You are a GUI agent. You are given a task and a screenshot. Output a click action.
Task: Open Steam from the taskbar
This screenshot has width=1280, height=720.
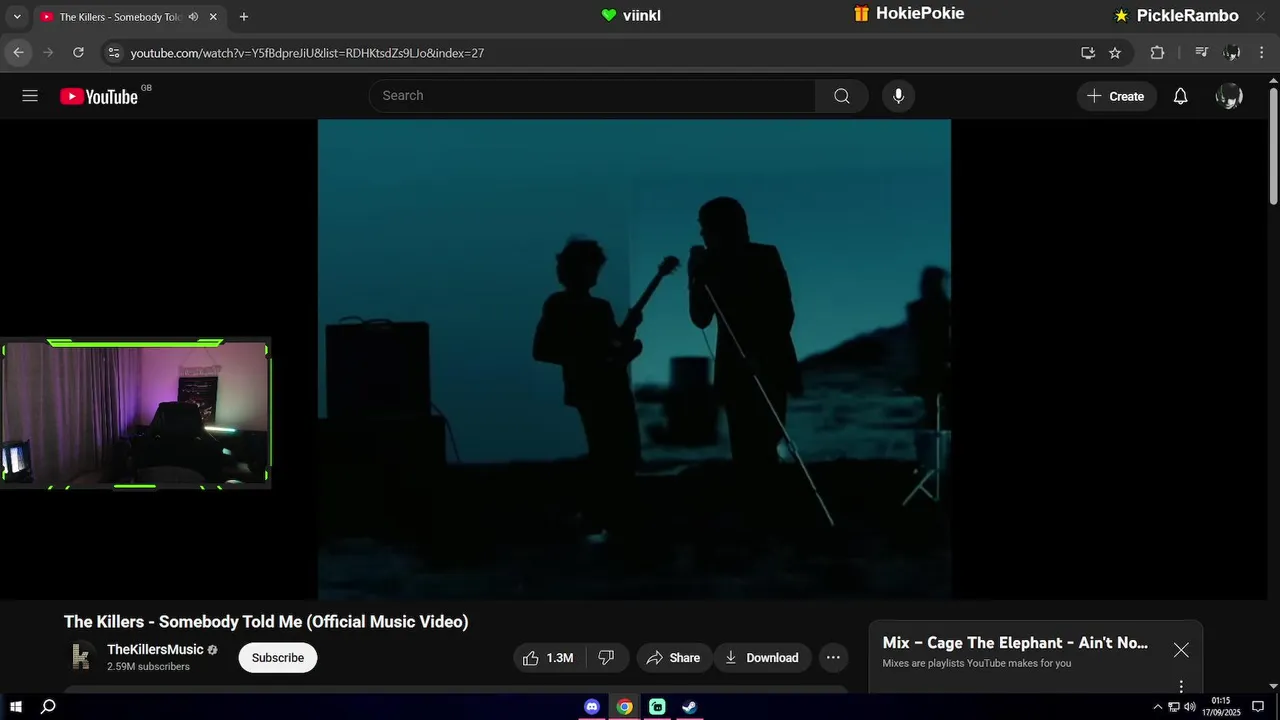point(689,707)
